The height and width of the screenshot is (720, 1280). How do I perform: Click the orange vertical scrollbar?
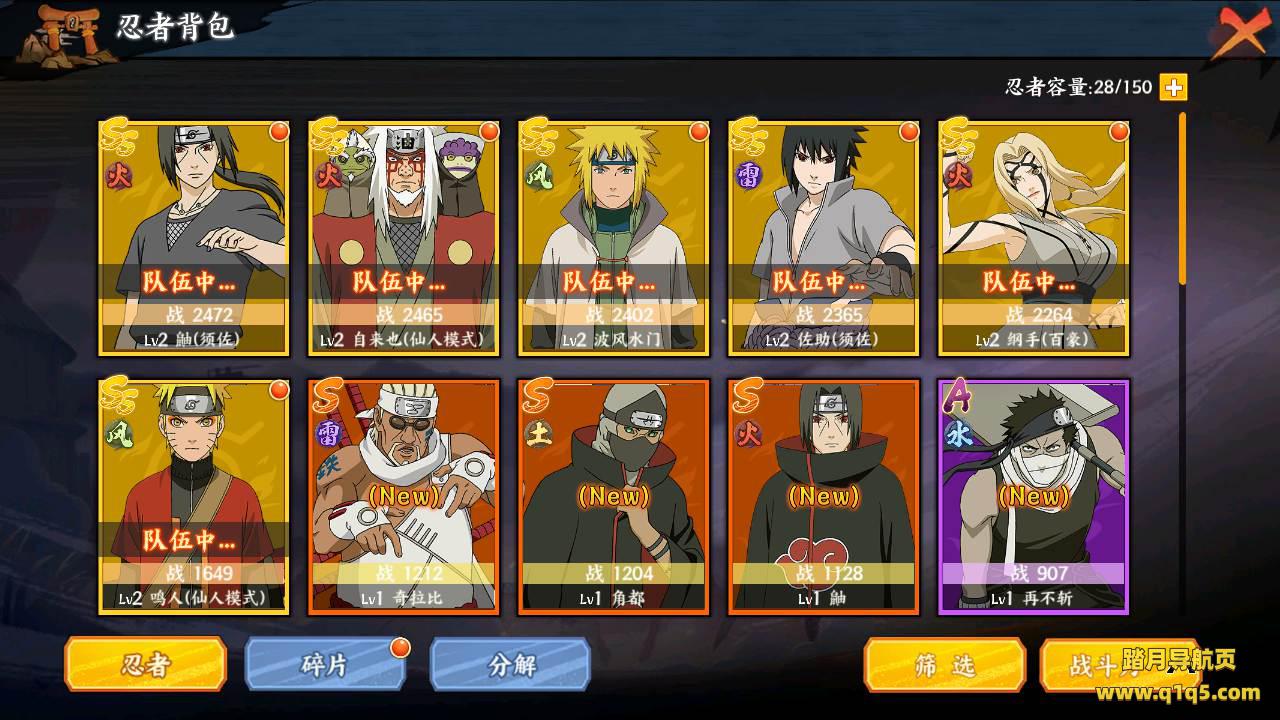pos(1183,198)
